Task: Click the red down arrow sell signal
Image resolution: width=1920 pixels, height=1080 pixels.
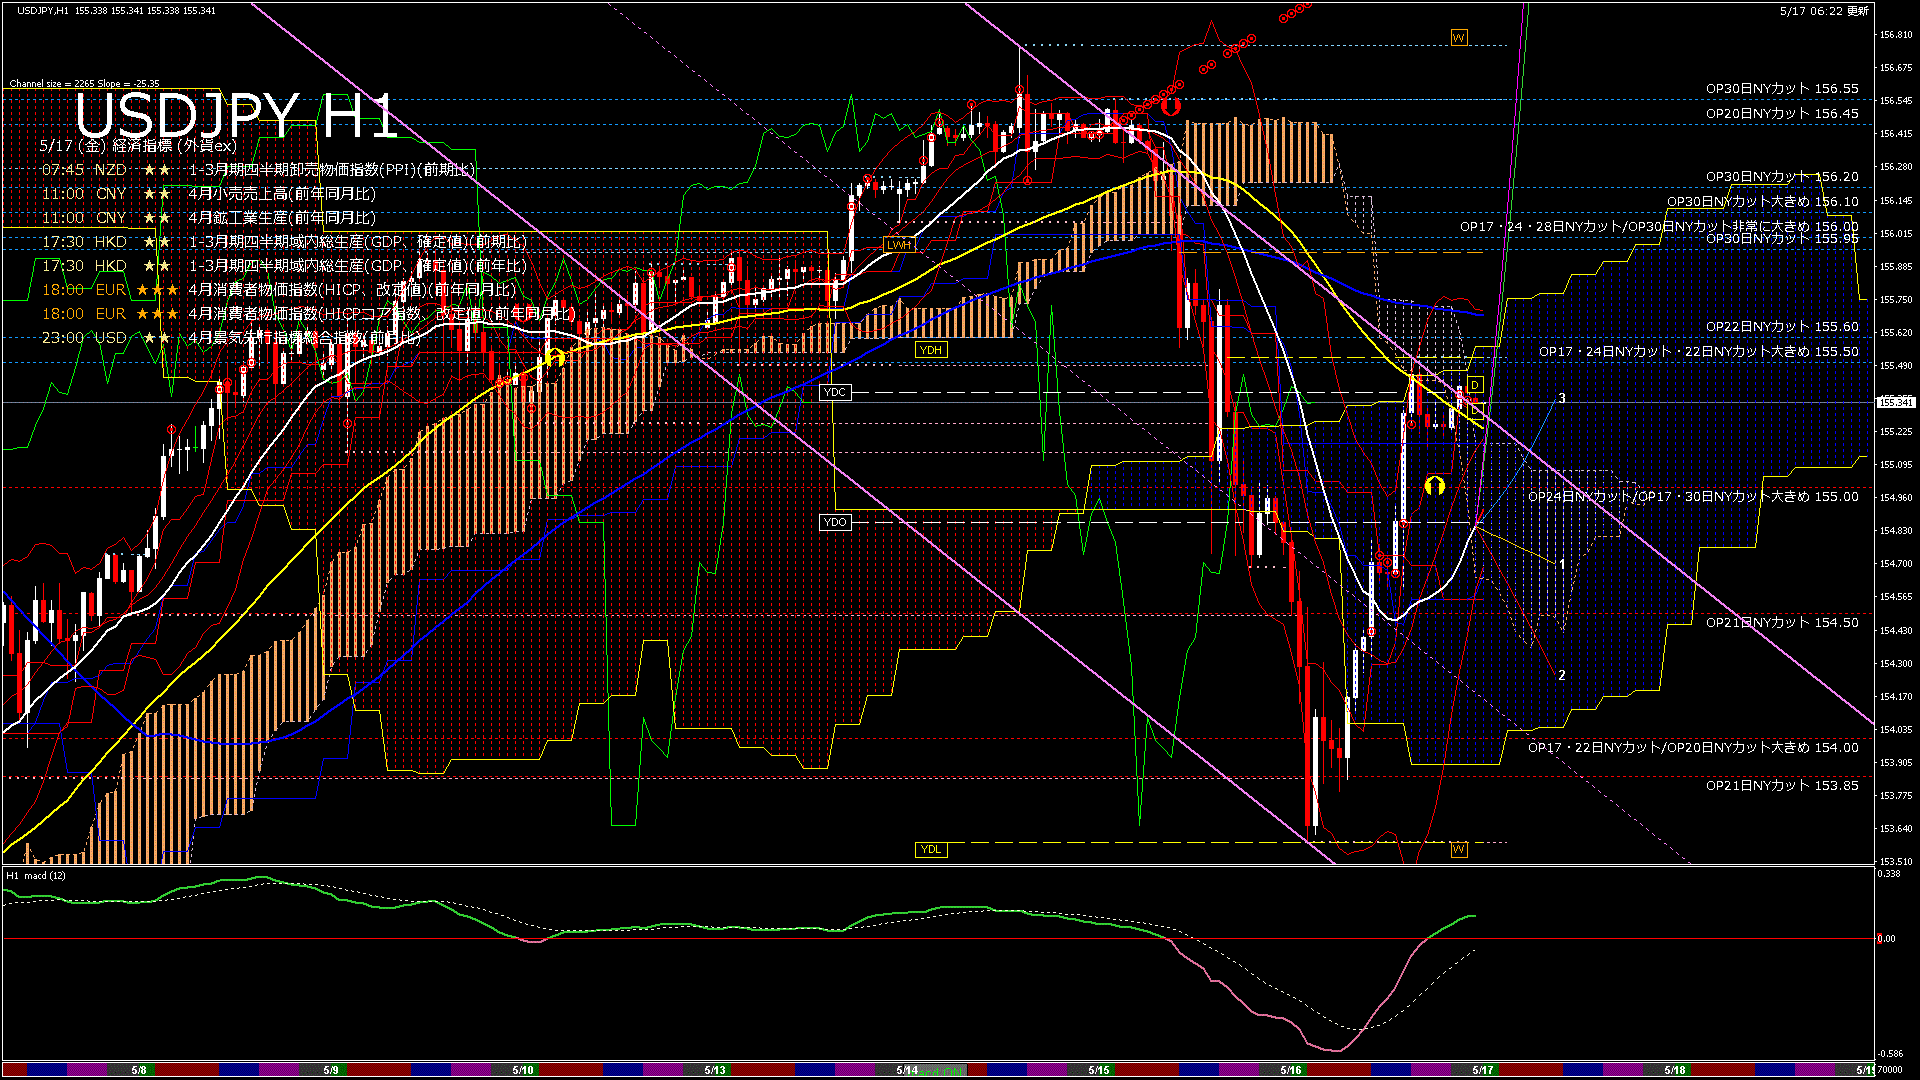Action: click(1171, 105)
